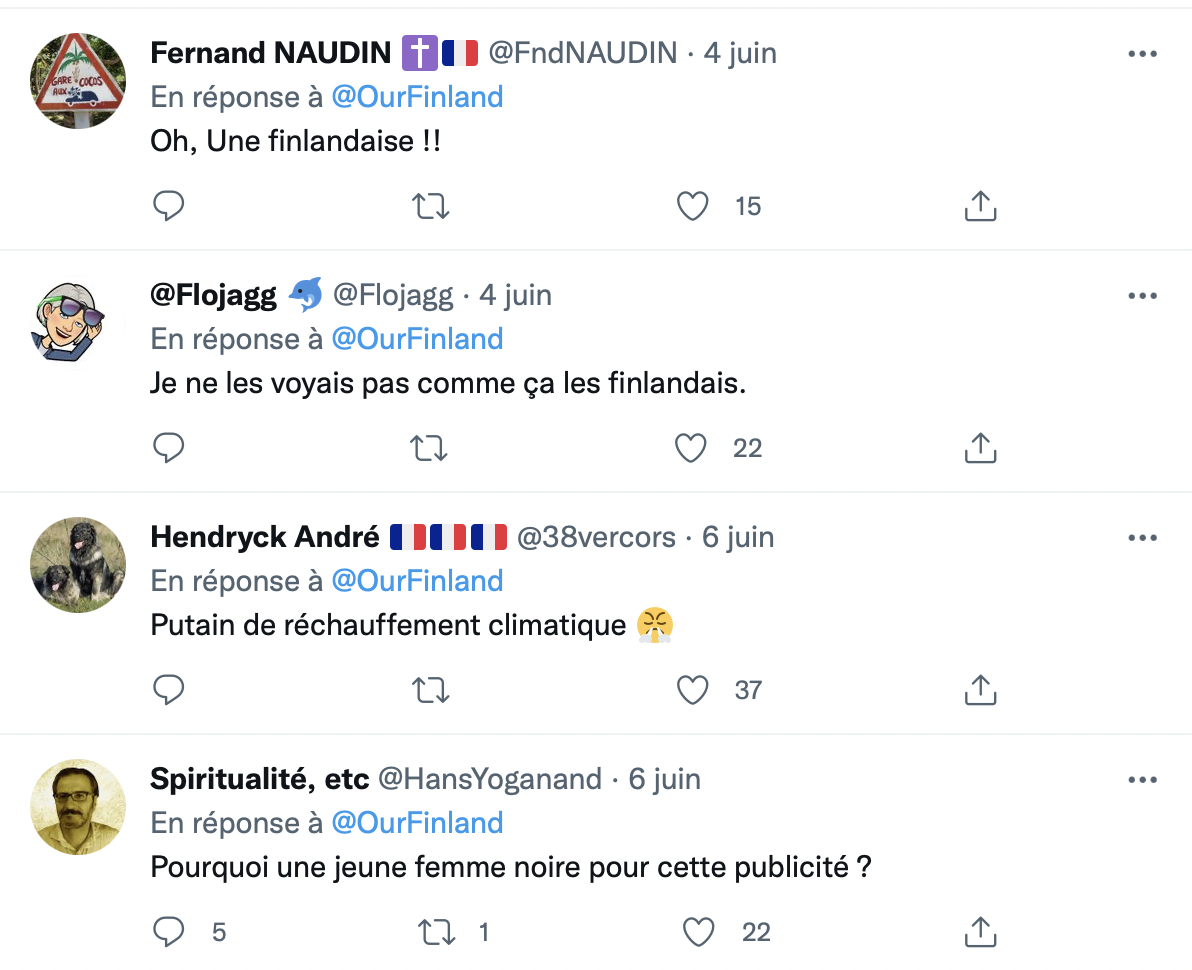Retweet Hendryck André's climate tweet
The height and width of the screenshot is (970, 1192).
[x=430, y=689]
